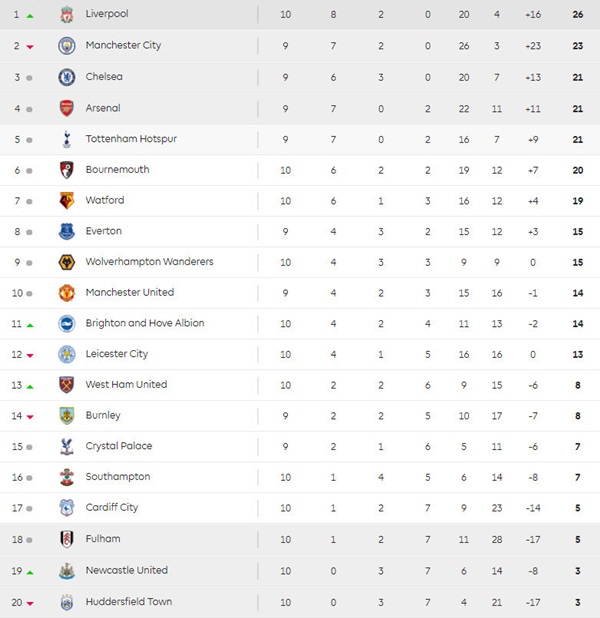Screen dimensions: 600x618
Task: Click the Arsenal cannon badge
Action: tap(67, 108)
